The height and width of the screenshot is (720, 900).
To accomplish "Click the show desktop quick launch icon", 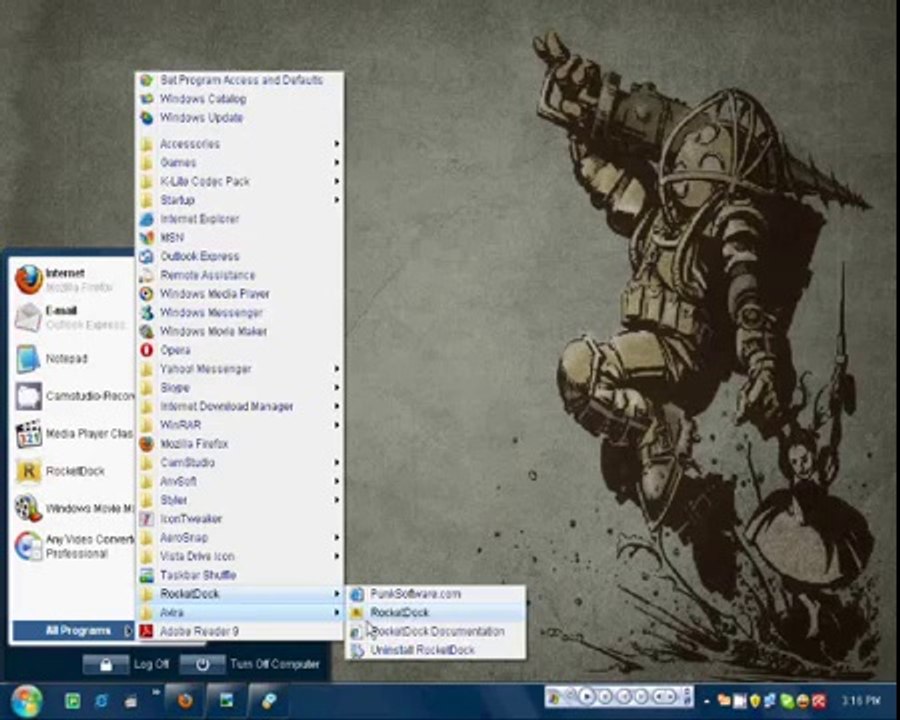I will (x=131, y=701).
